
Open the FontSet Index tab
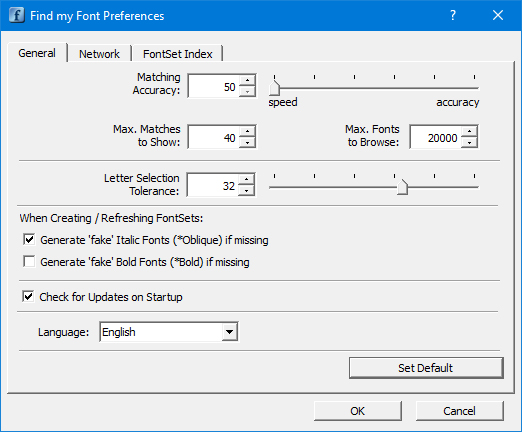[x=178, y=54]
